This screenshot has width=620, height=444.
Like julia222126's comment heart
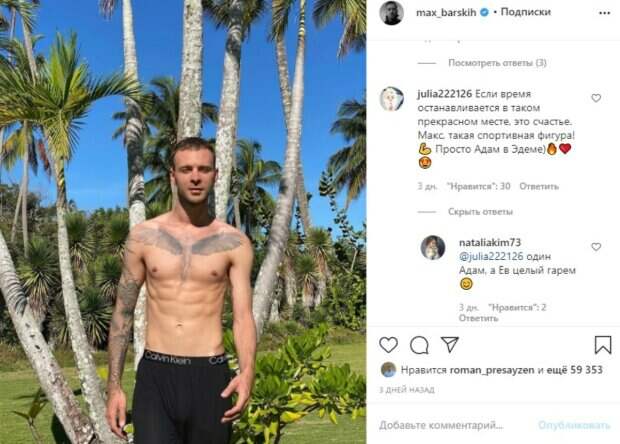coord(596,98)
